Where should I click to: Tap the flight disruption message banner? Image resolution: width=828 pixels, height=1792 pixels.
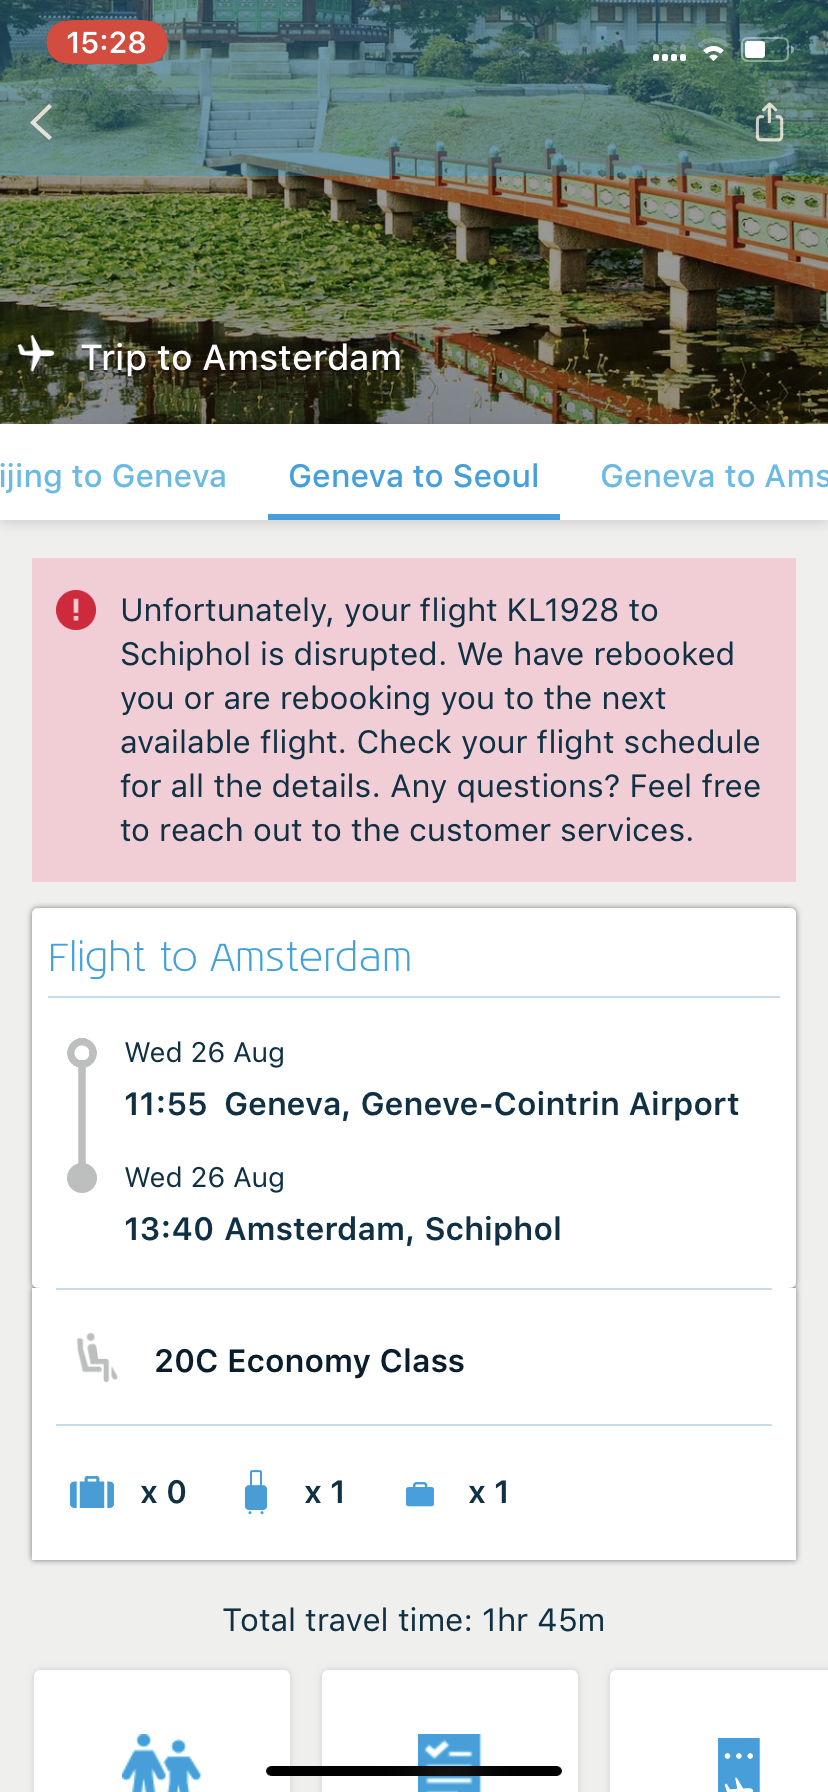coord(414,720)
